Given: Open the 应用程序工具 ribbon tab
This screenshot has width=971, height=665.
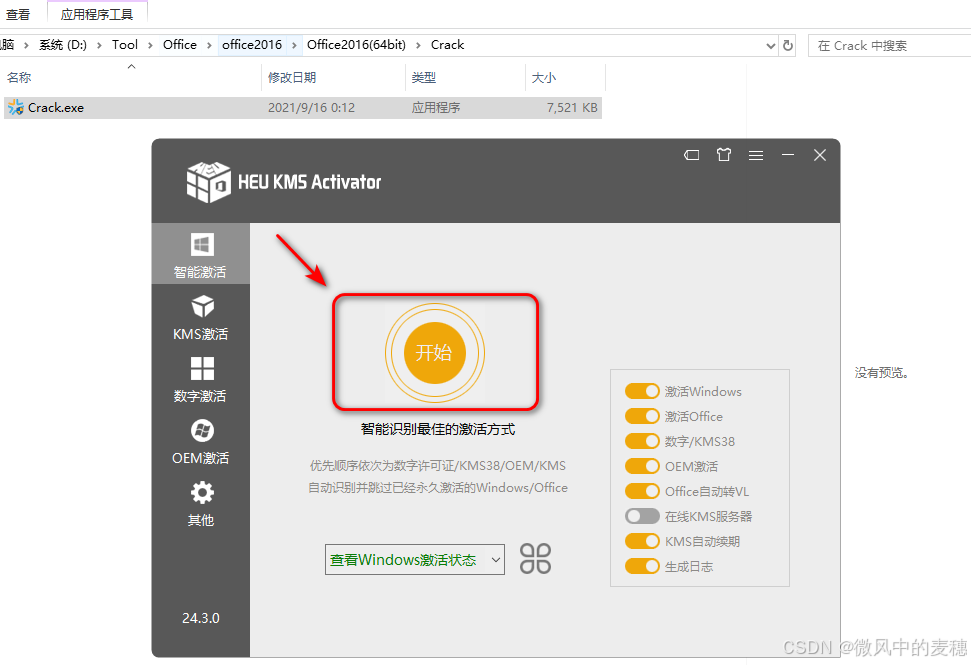Looking at the screenshot, I should [x=97, y=14].
